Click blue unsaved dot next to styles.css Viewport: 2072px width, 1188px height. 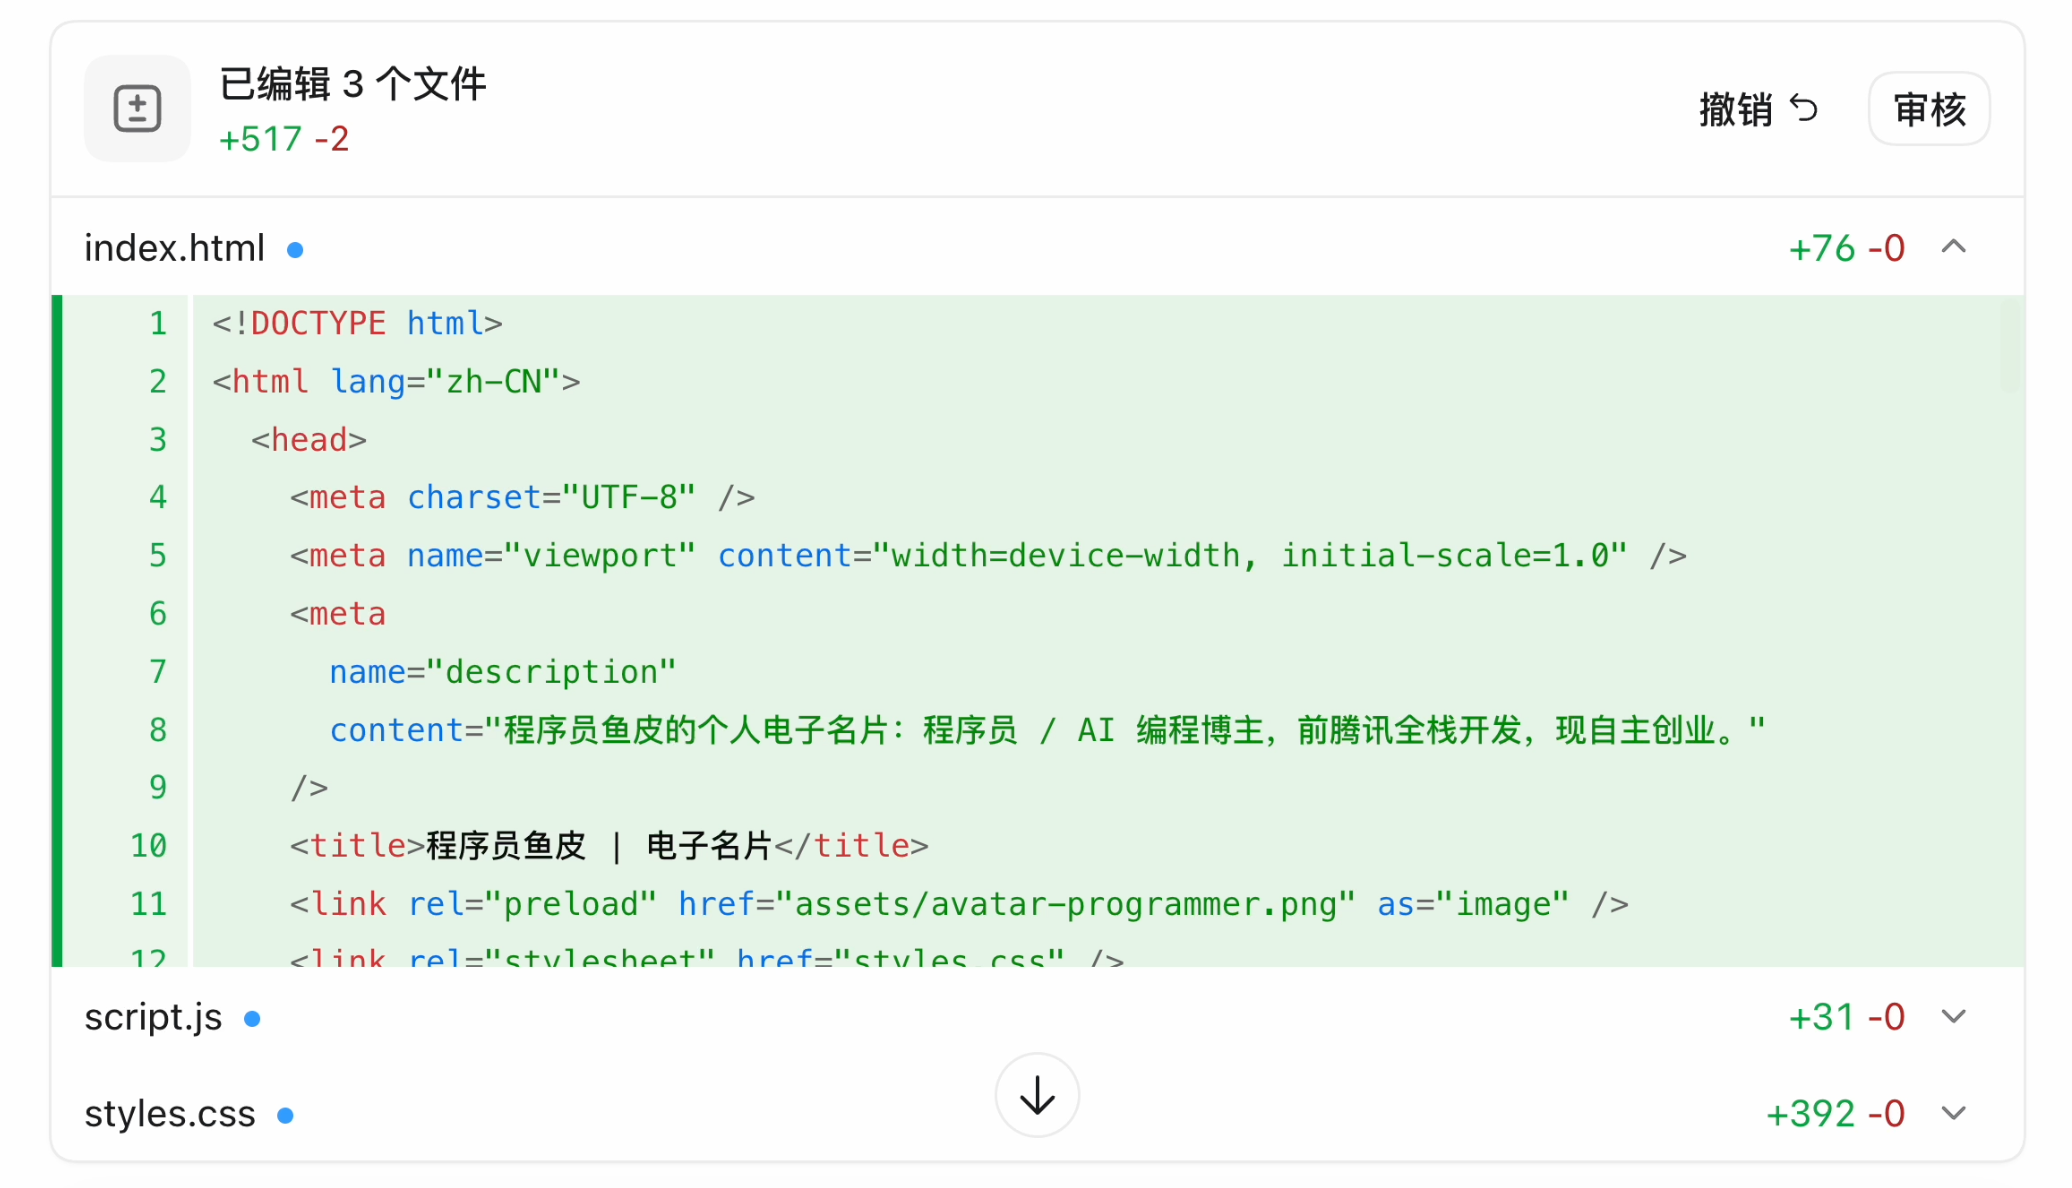point(285,1115)
